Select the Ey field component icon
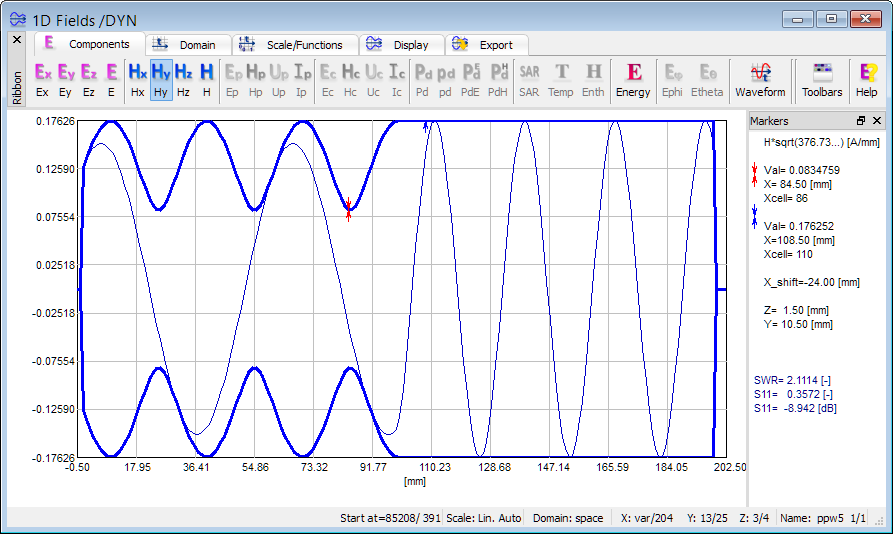This screenshot has width=893, height=534. click(66, 79)
